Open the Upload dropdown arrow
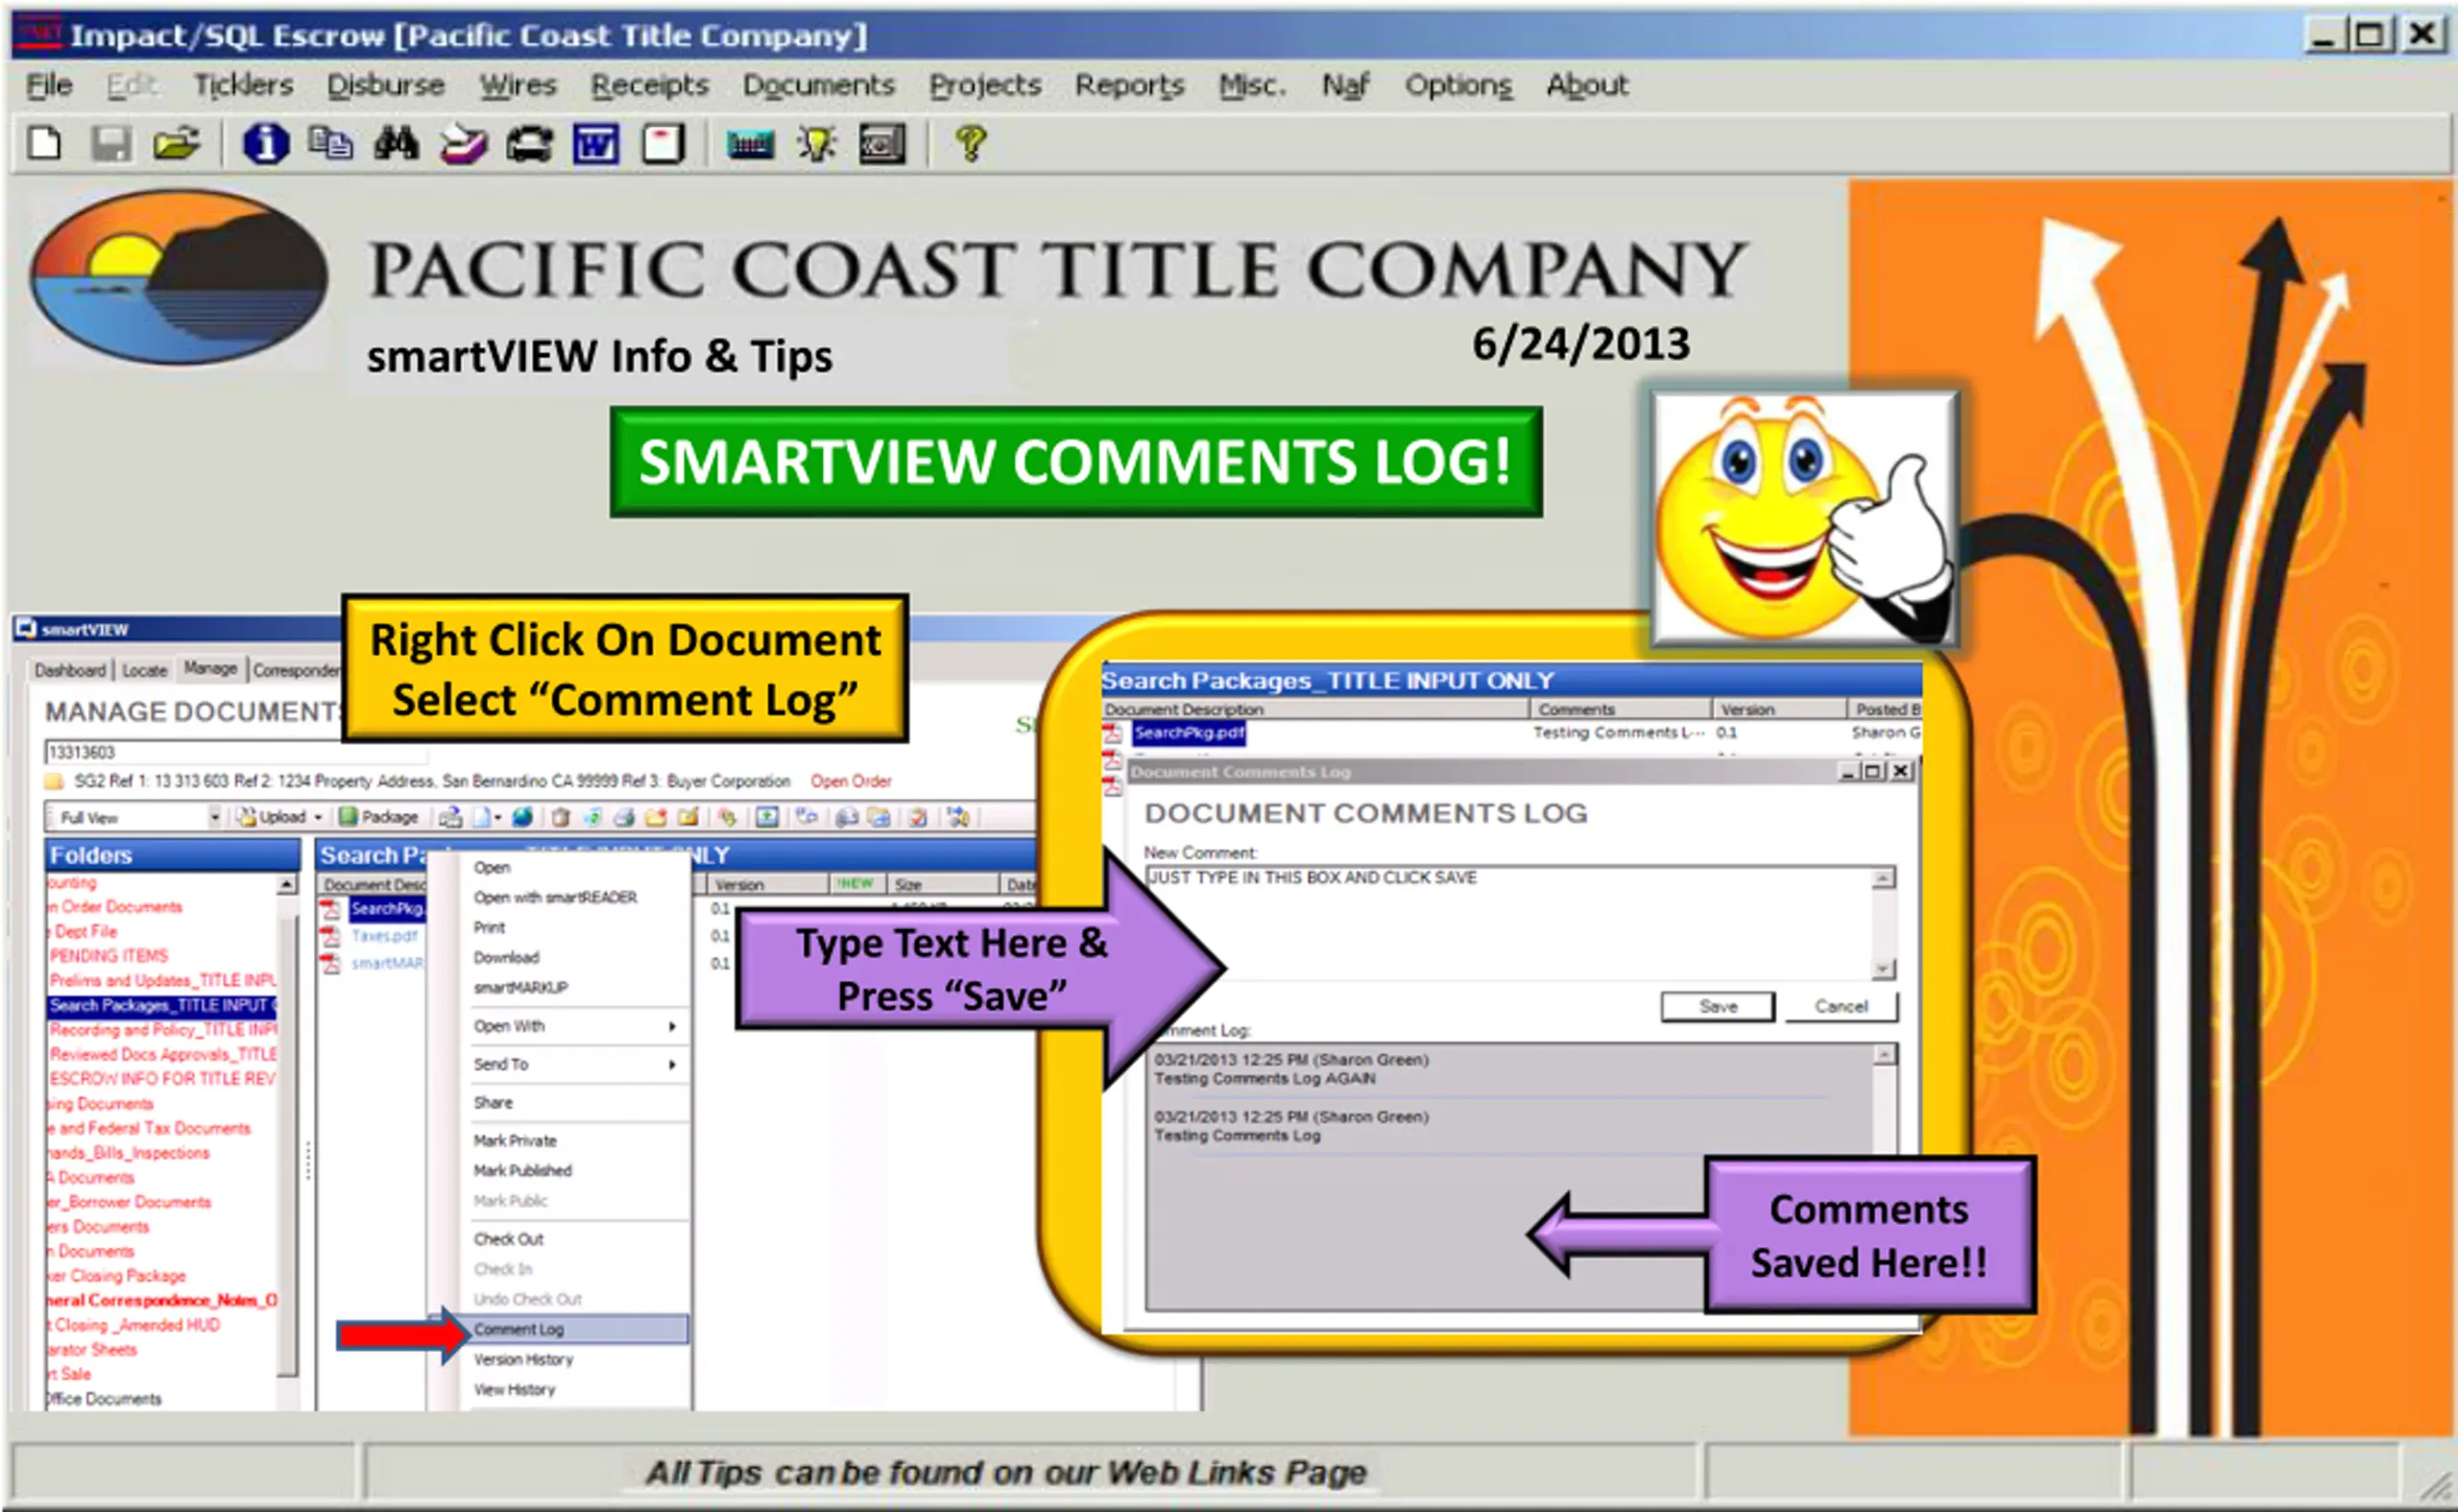 pos(318,817)
